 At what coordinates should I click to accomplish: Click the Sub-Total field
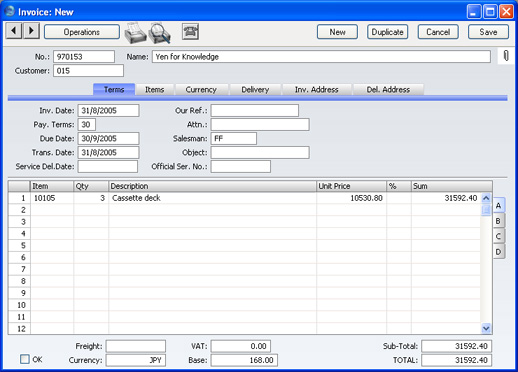click(456, 346)
